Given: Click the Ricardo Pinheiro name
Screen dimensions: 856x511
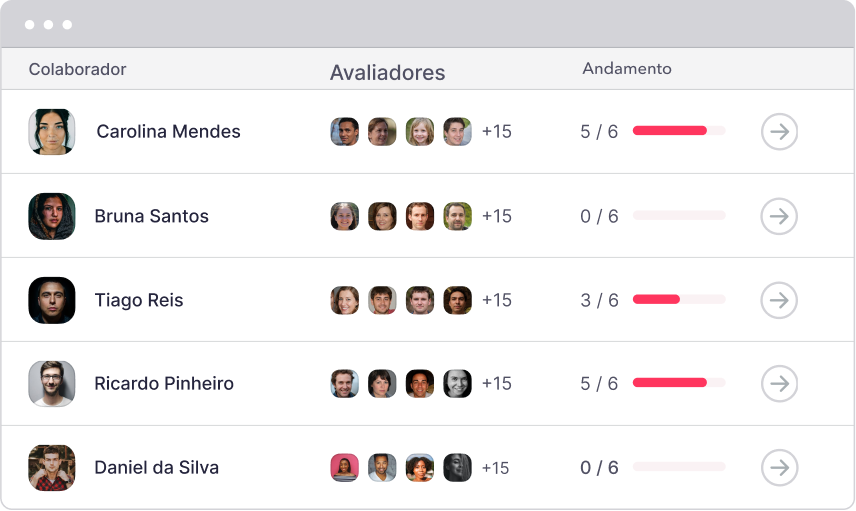Looking at the screenshot, I should tap(164, 383).
